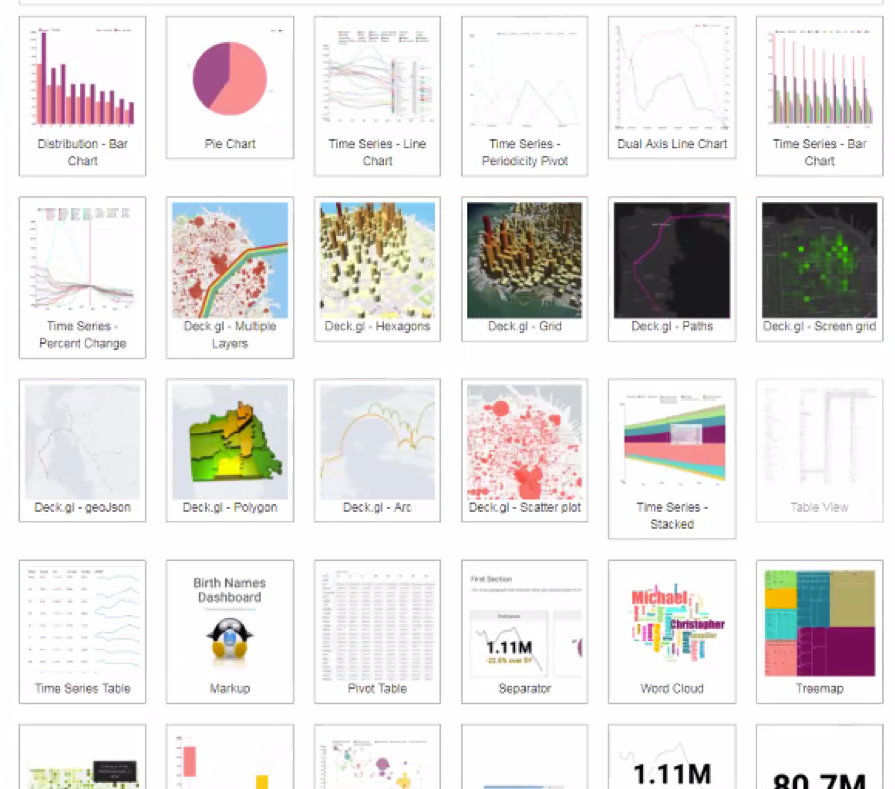The height and width of the screenshot is (789, 895).
Task: Pick the Deck.gl - Arc visualization
Action: [377, 450]
